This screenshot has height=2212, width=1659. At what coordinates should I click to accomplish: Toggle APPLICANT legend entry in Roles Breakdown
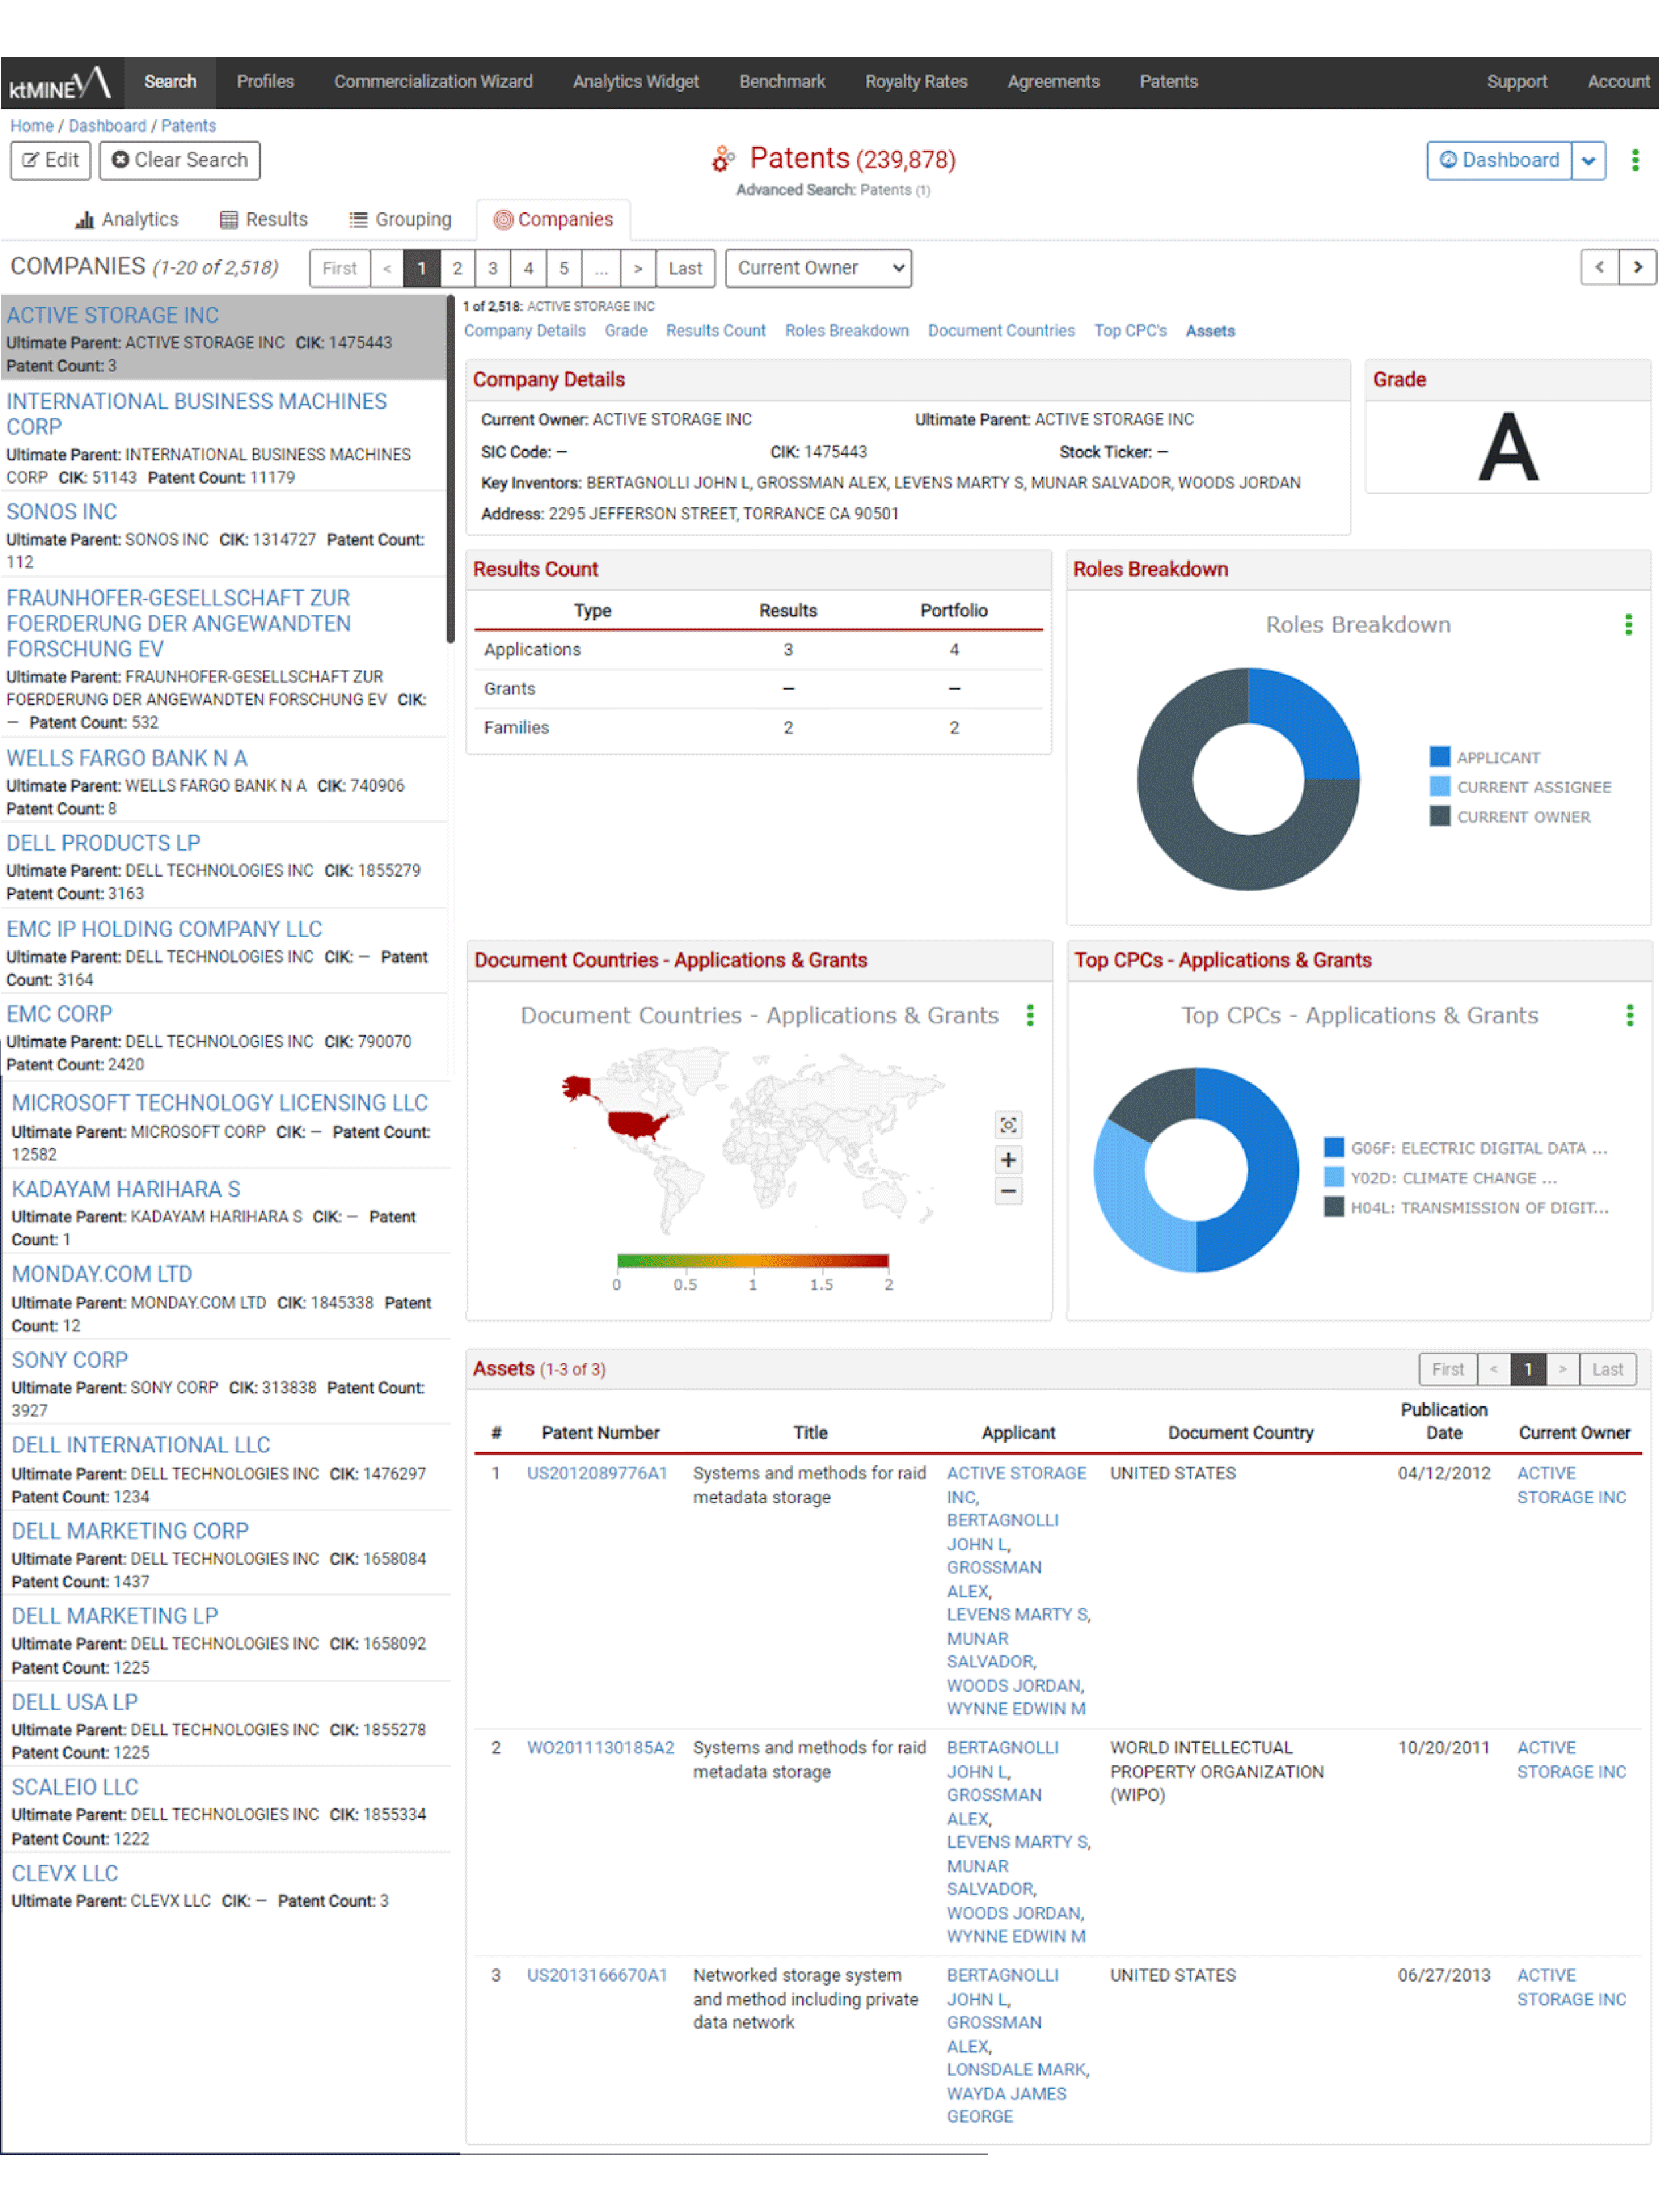coord(1484,758)
